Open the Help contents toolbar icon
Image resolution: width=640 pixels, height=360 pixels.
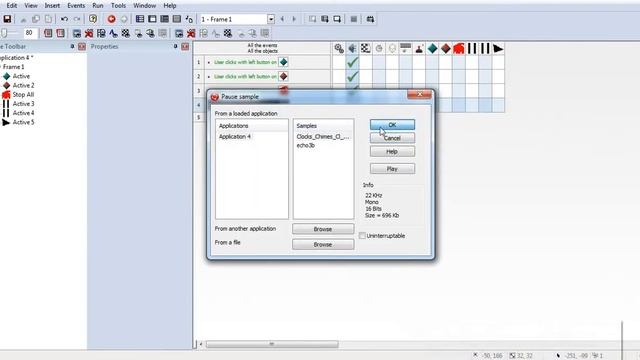pyautogui.click(x=93, y=19)
